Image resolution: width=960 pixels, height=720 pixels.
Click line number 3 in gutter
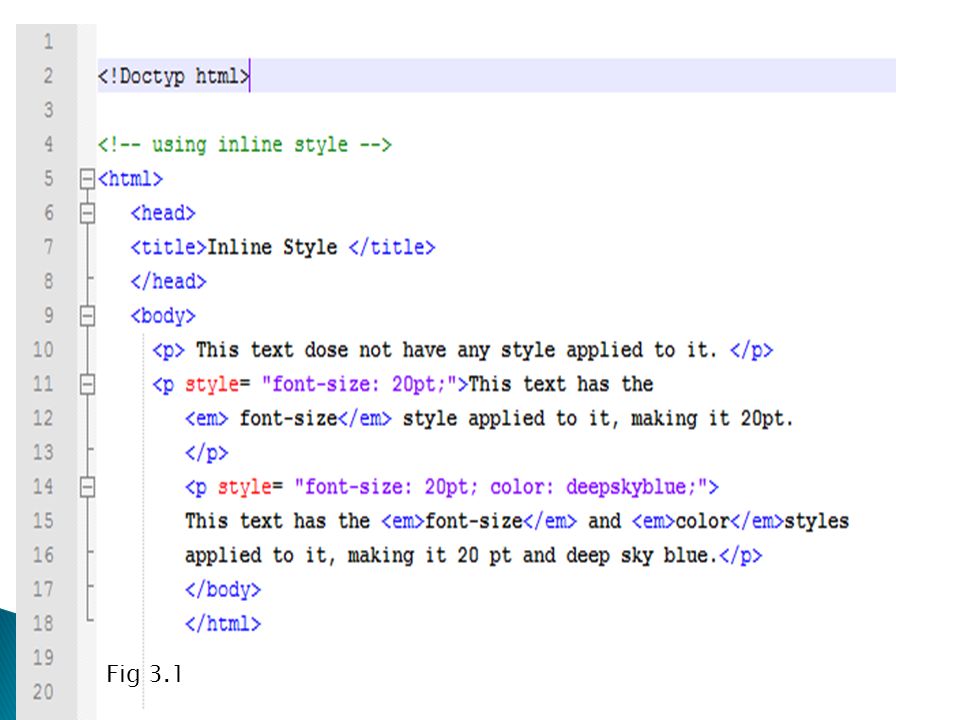tap(48, 110)
